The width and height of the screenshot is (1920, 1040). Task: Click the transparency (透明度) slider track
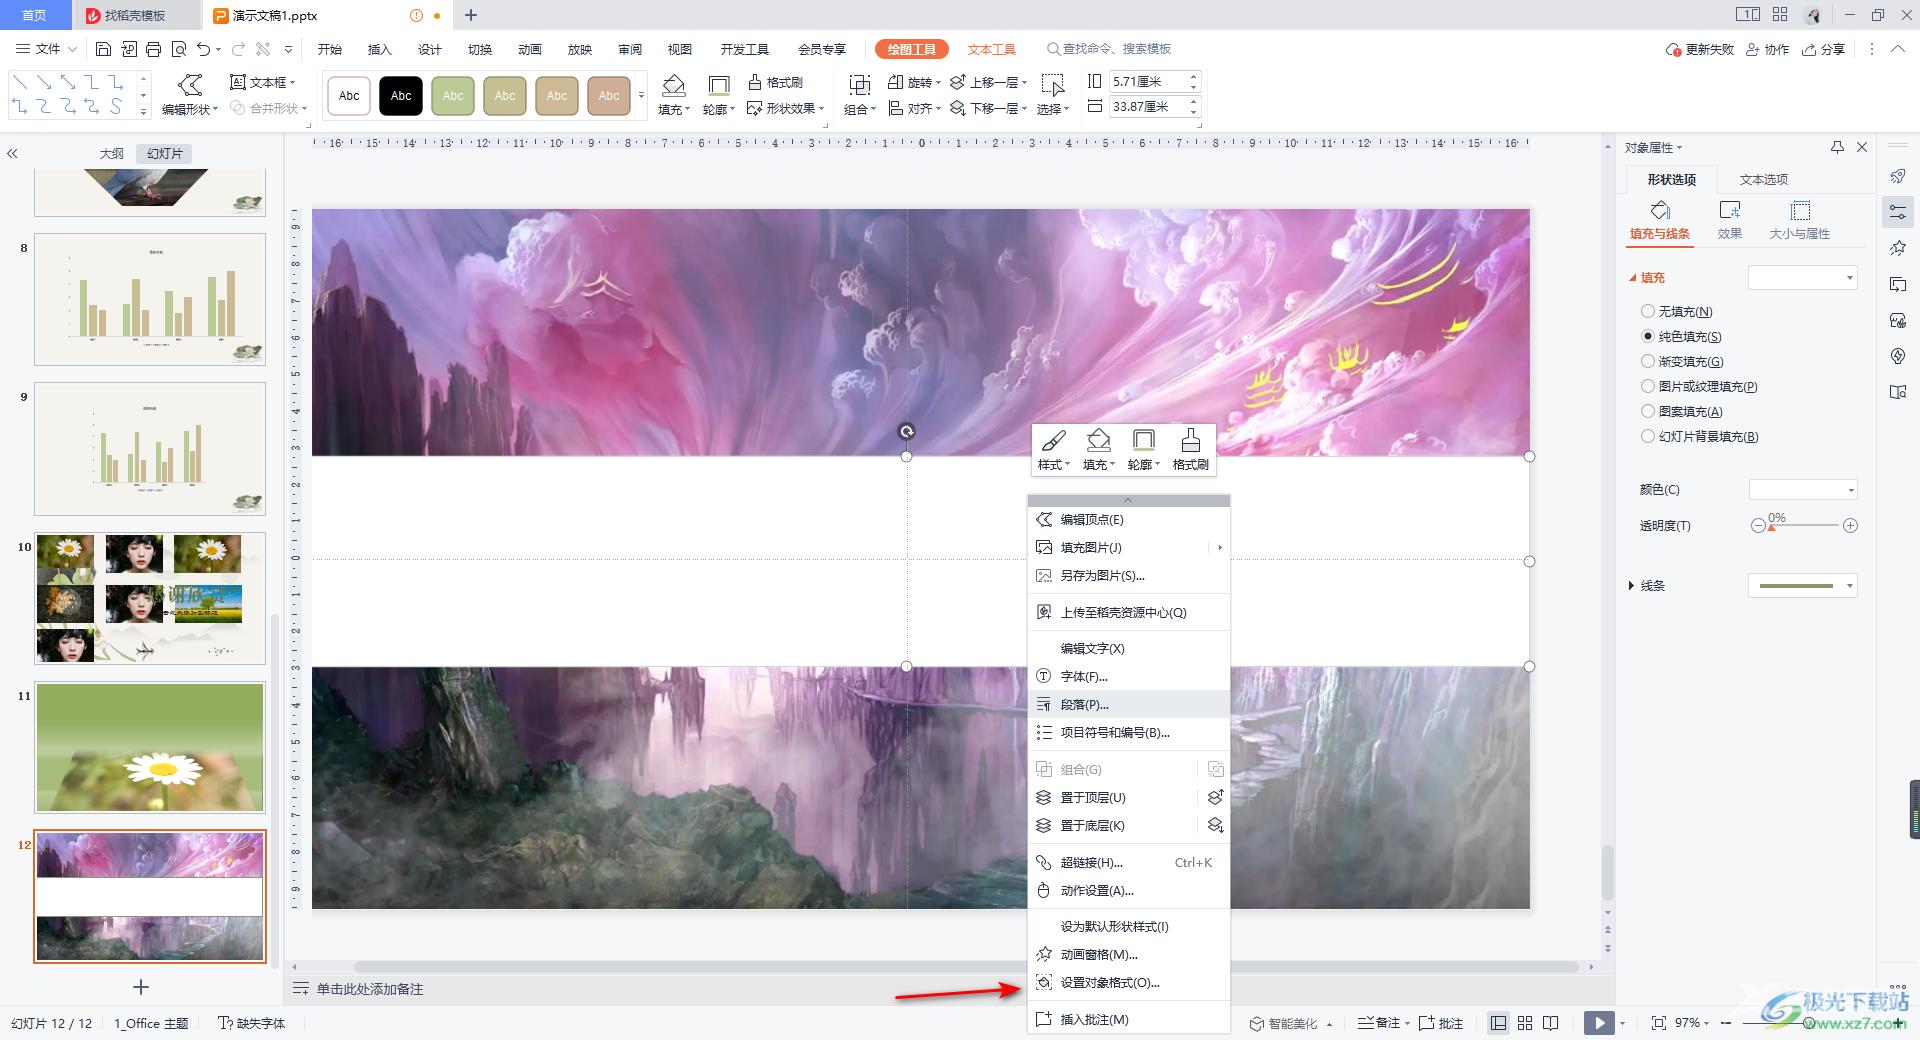(x=1804, y=525)
